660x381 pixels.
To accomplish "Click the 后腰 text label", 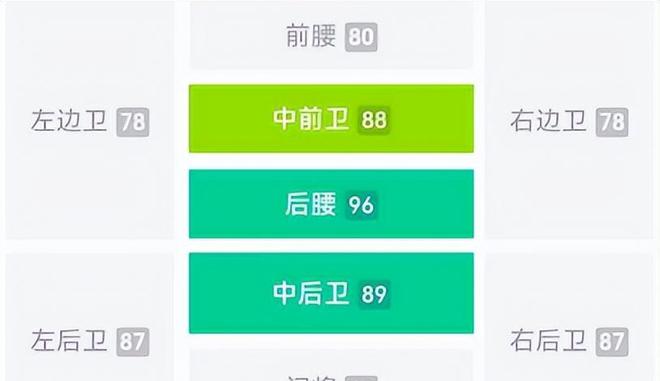I will point(311,205).
